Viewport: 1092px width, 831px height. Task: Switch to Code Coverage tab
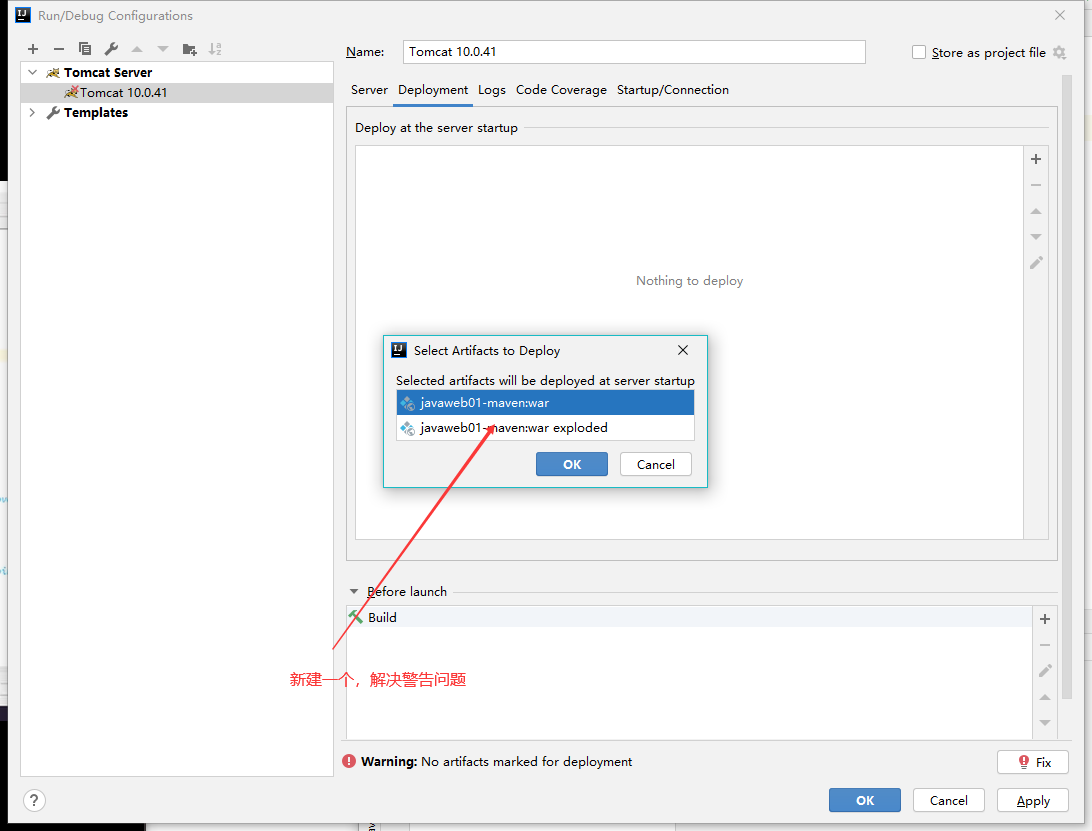561,90
